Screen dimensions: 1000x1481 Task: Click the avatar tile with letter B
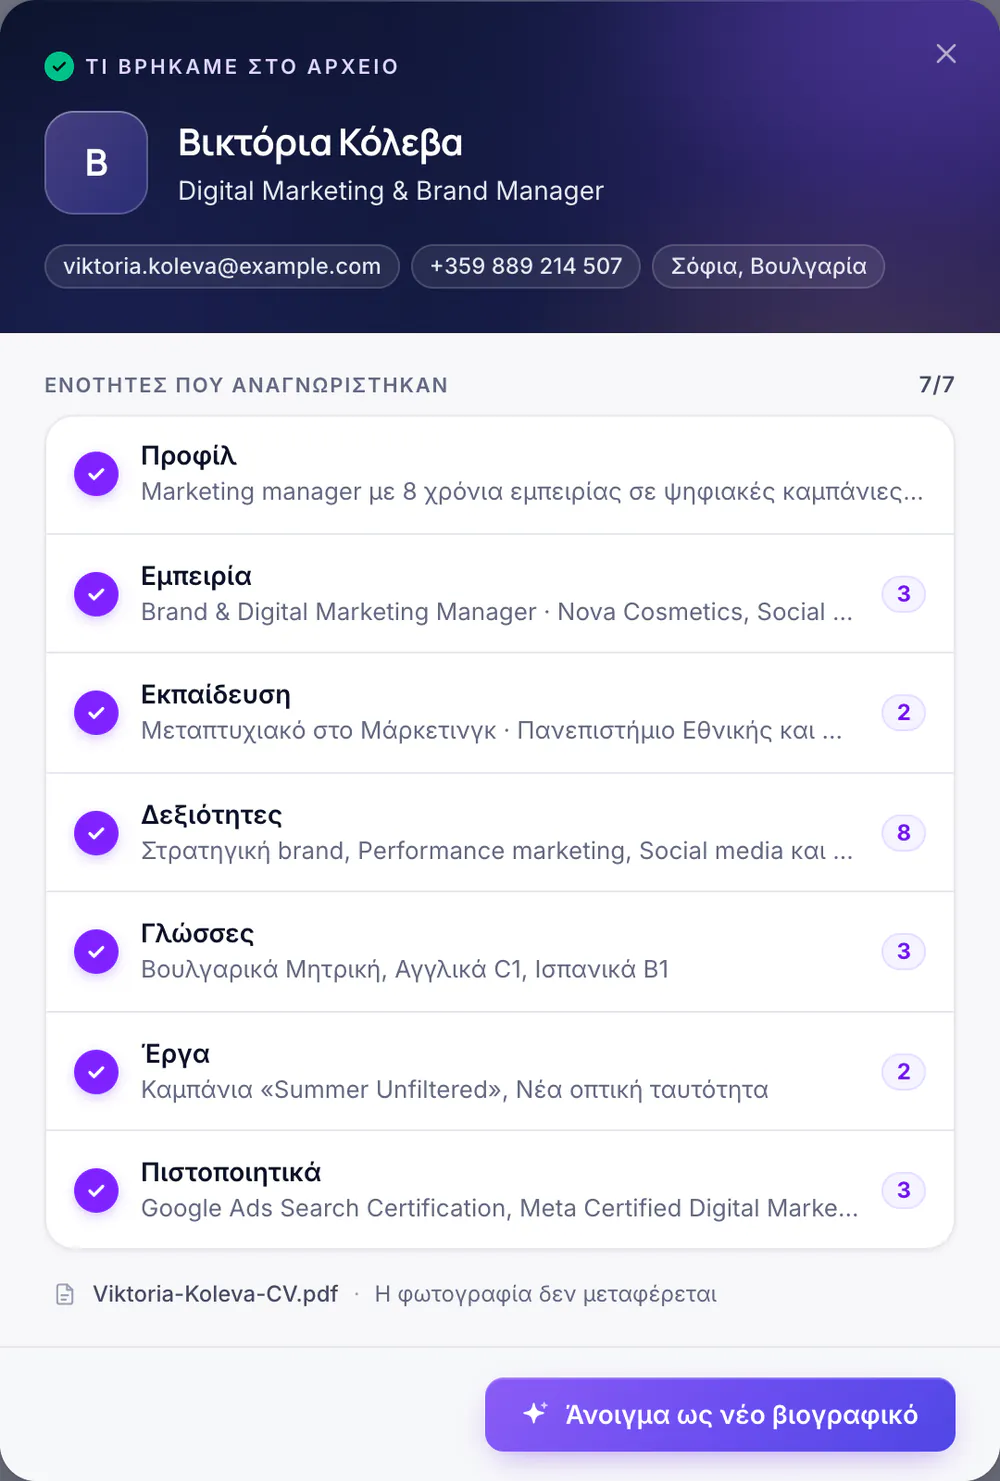click(x=96, y=163)
